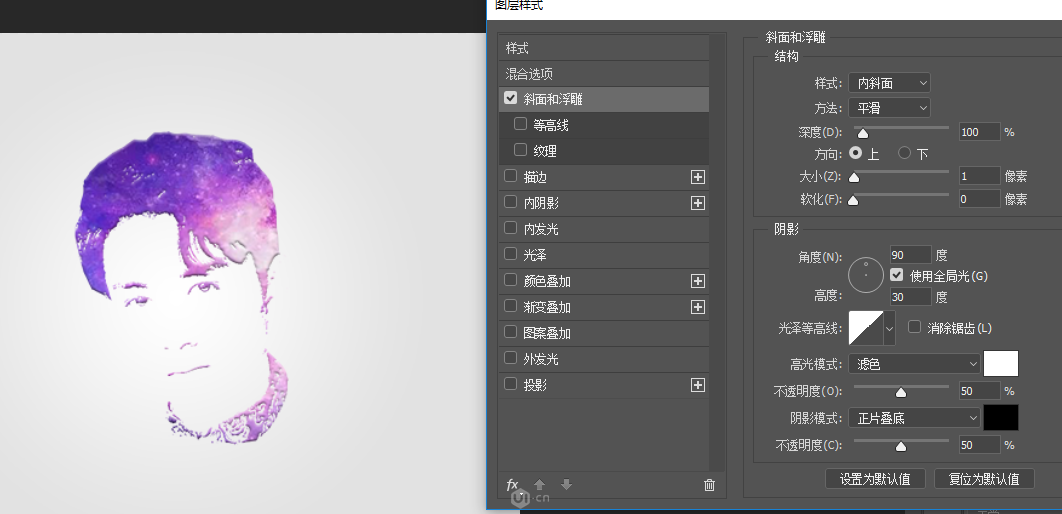Enable the 内发光 checkbox
1062x514 pixels.
coord(511,228)
